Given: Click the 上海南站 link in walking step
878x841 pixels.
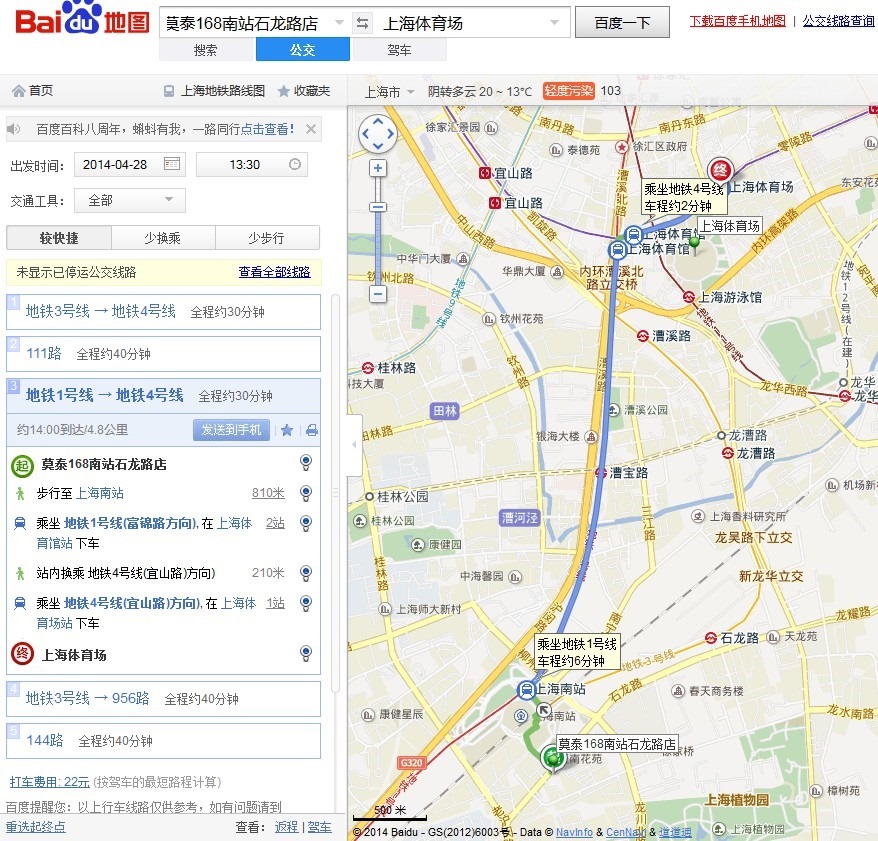Looking at the screenshot, I should click(x=100, y=493).
